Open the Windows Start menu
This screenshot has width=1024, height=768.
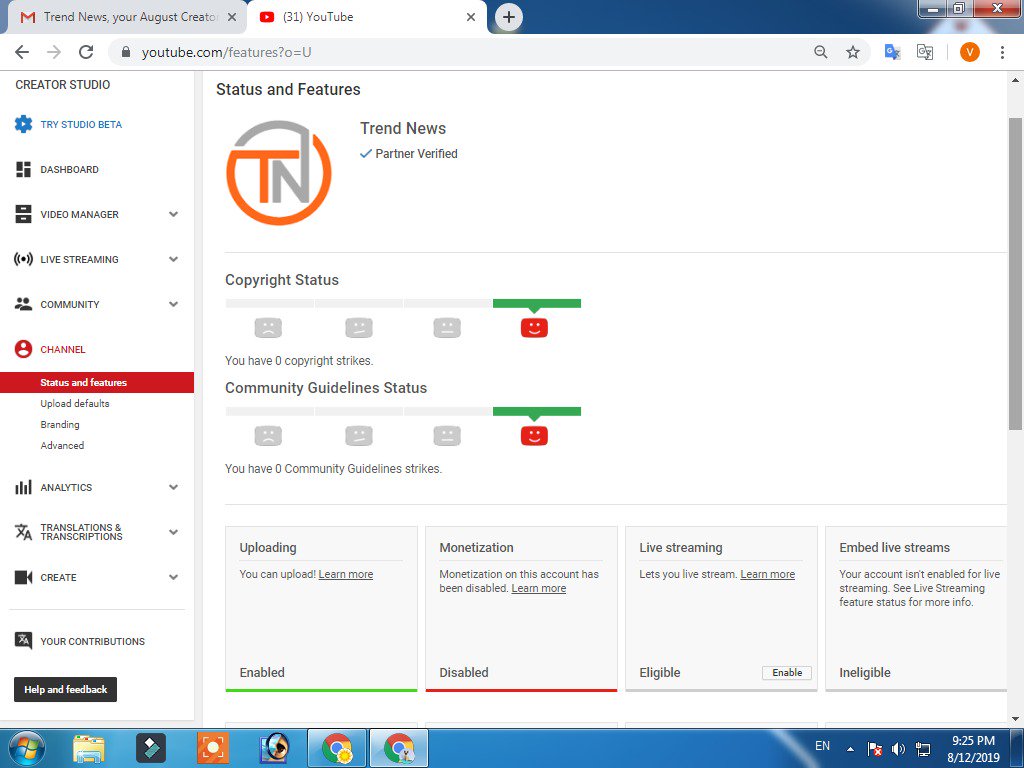tap(26, 748)
